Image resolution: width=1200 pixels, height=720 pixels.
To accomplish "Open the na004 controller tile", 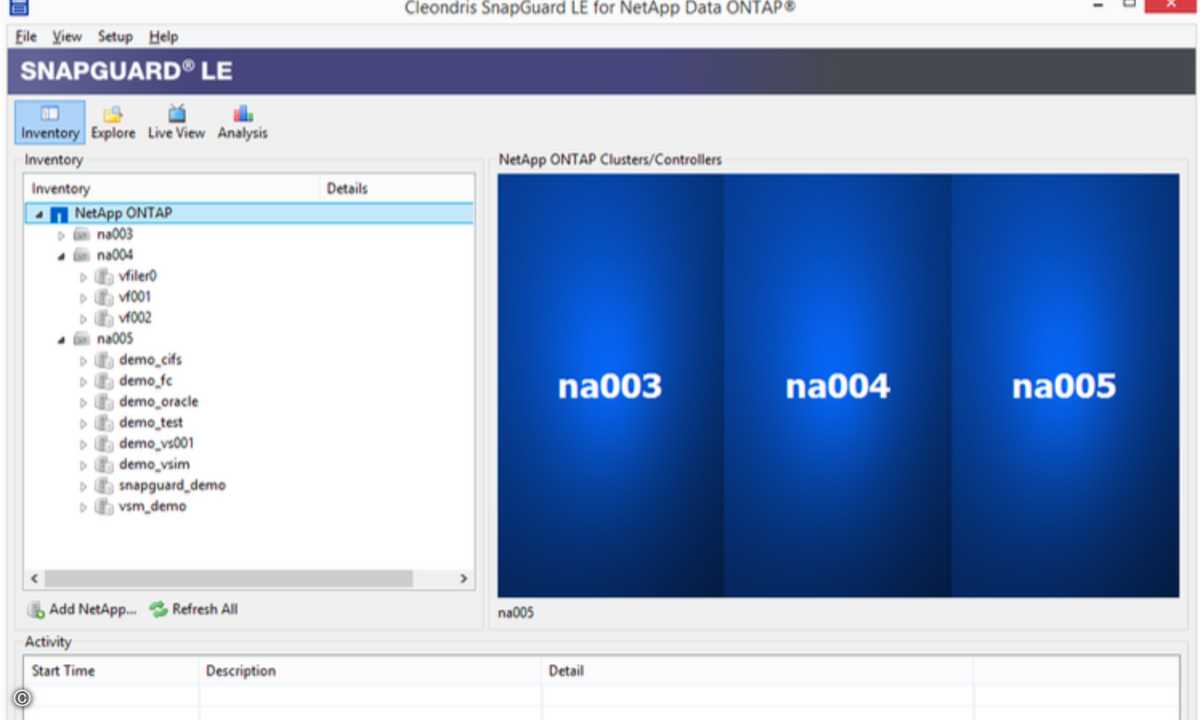I will tap(838, 386).
